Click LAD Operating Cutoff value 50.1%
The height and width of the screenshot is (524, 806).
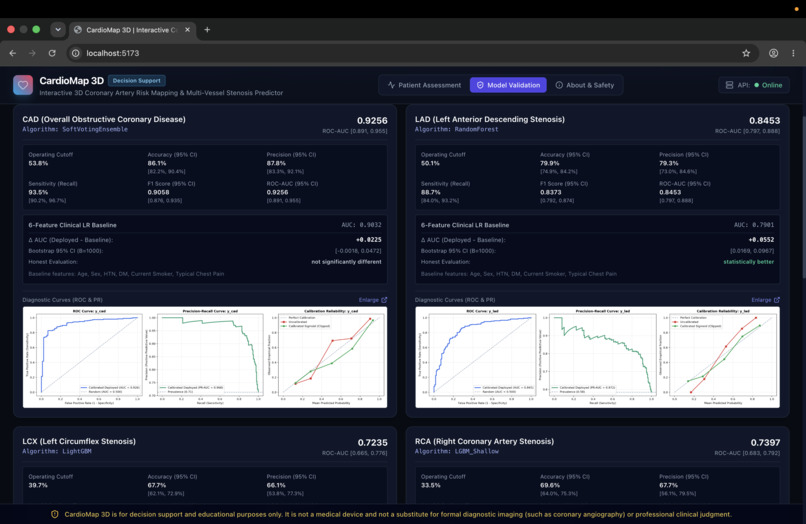[430, 164]
